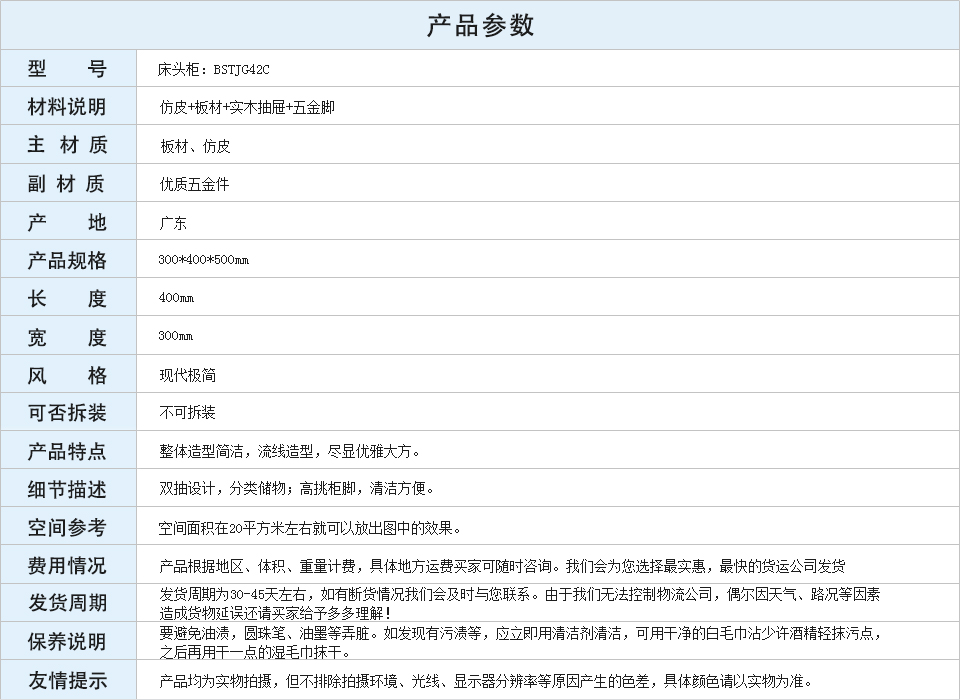Select the model text 床头柜：BSTJG42C

click(x=214, y=70)
